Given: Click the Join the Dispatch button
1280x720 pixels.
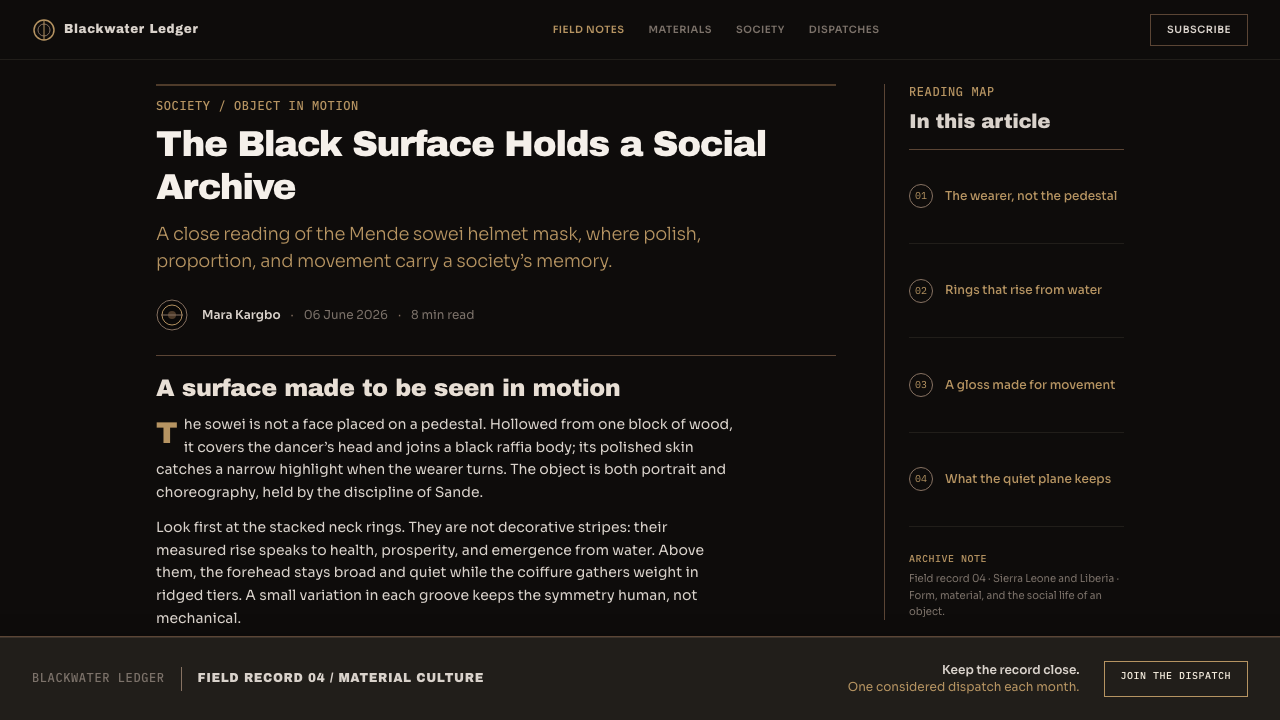Looking at the screenshot, I should point(1176,679).
